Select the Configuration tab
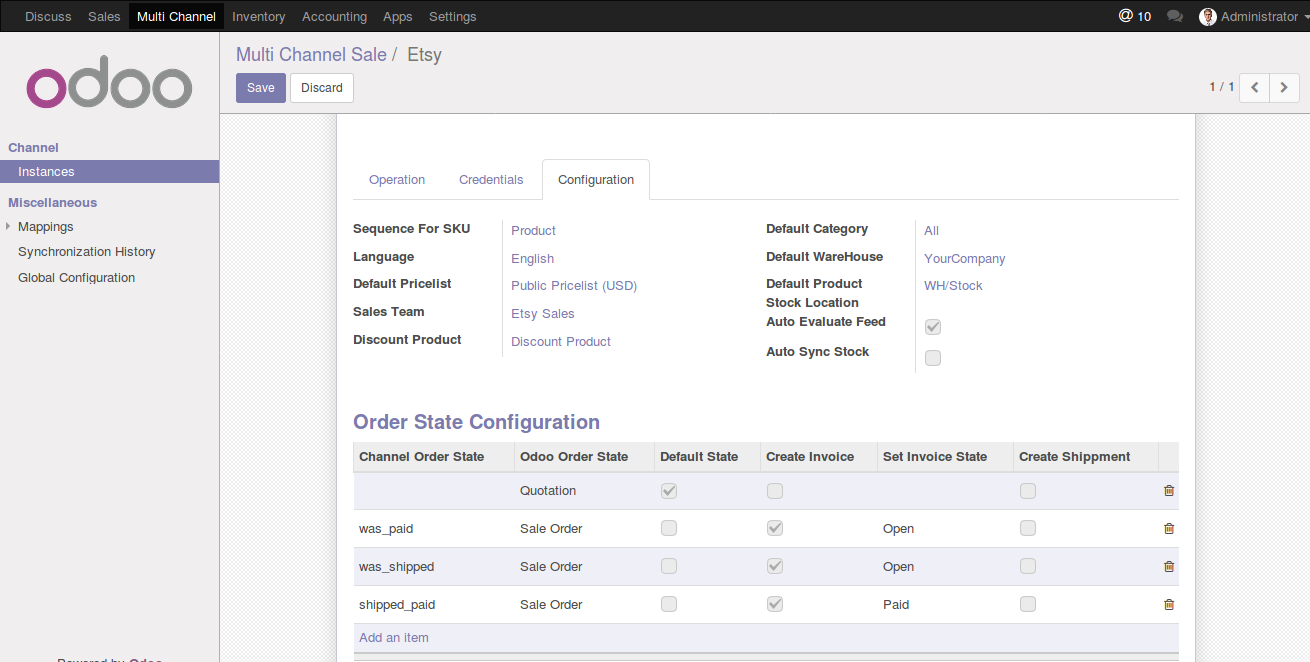This screenshot has height=662, width=1310. [x=596, y=180]
